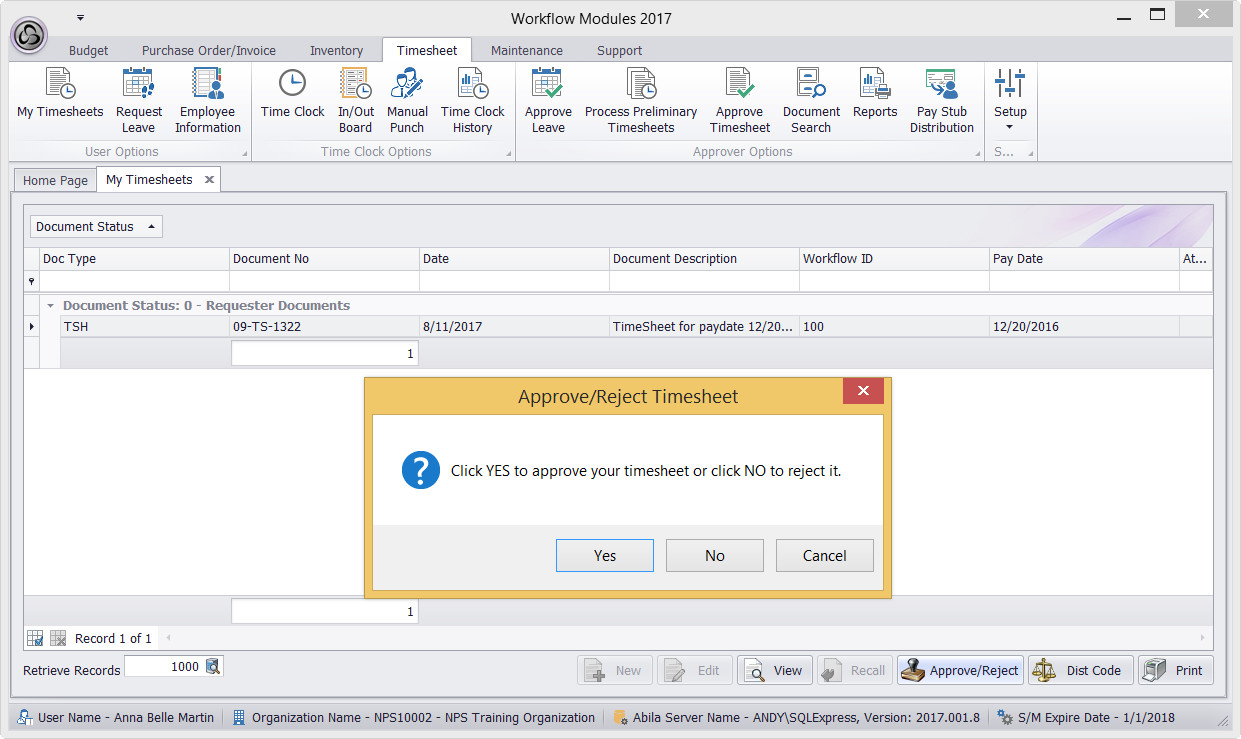This screenshot has height=739, width=1241.
Task: Click Yes to approve the timesheet
Action: coord(604,556)
